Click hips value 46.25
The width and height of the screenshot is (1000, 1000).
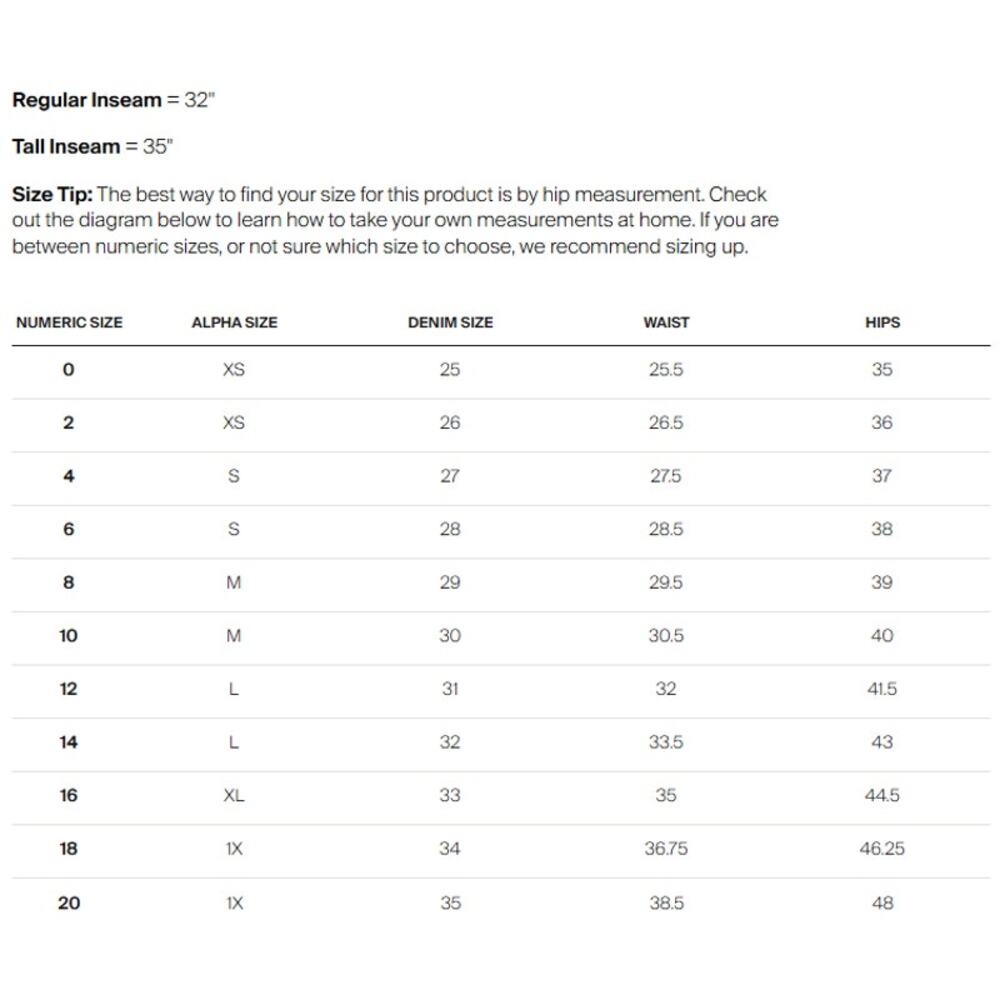pyautogui.click(x=882, y=848)
